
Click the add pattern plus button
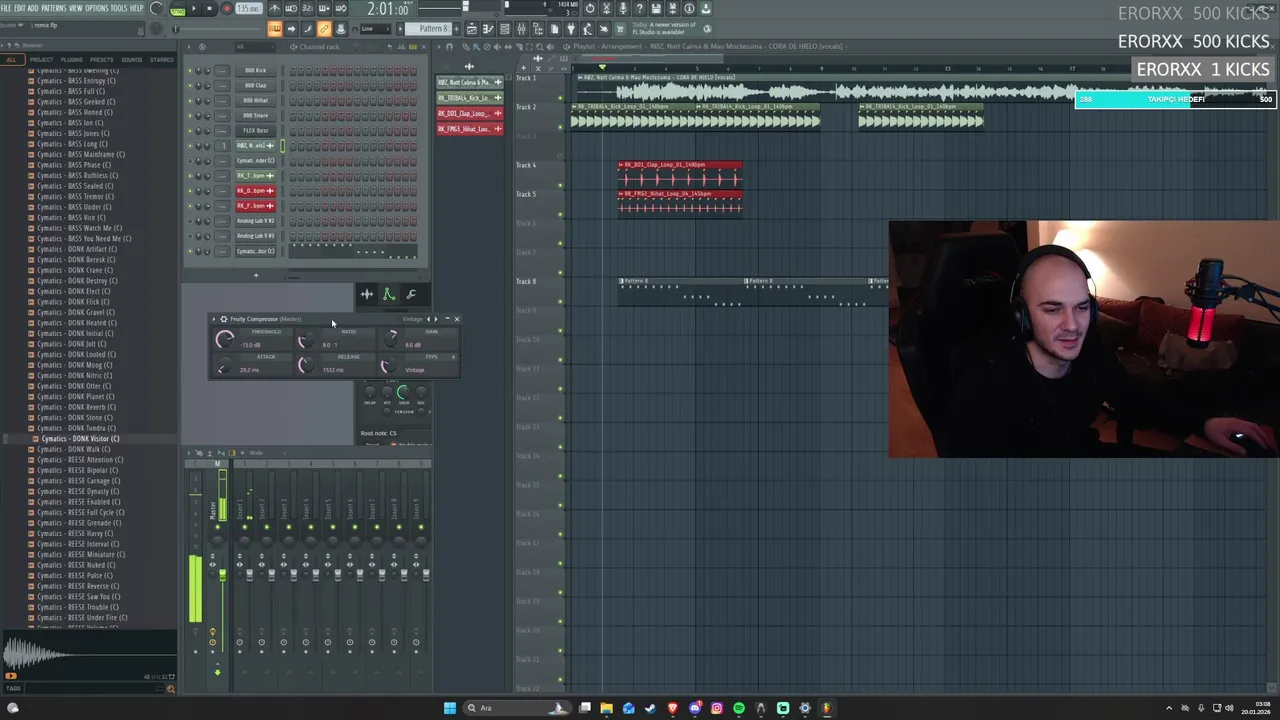pos(459,29)
